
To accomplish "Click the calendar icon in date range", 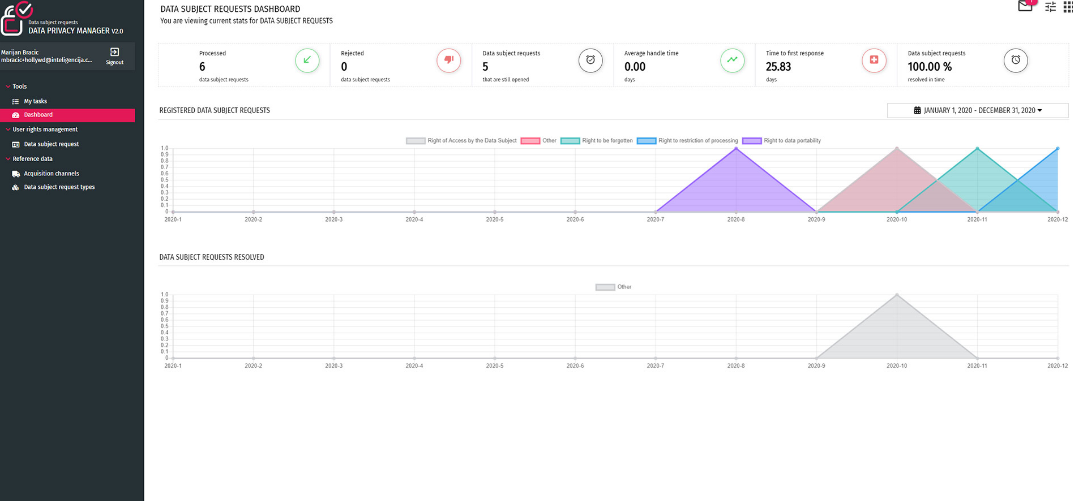I will pos(917,110).
